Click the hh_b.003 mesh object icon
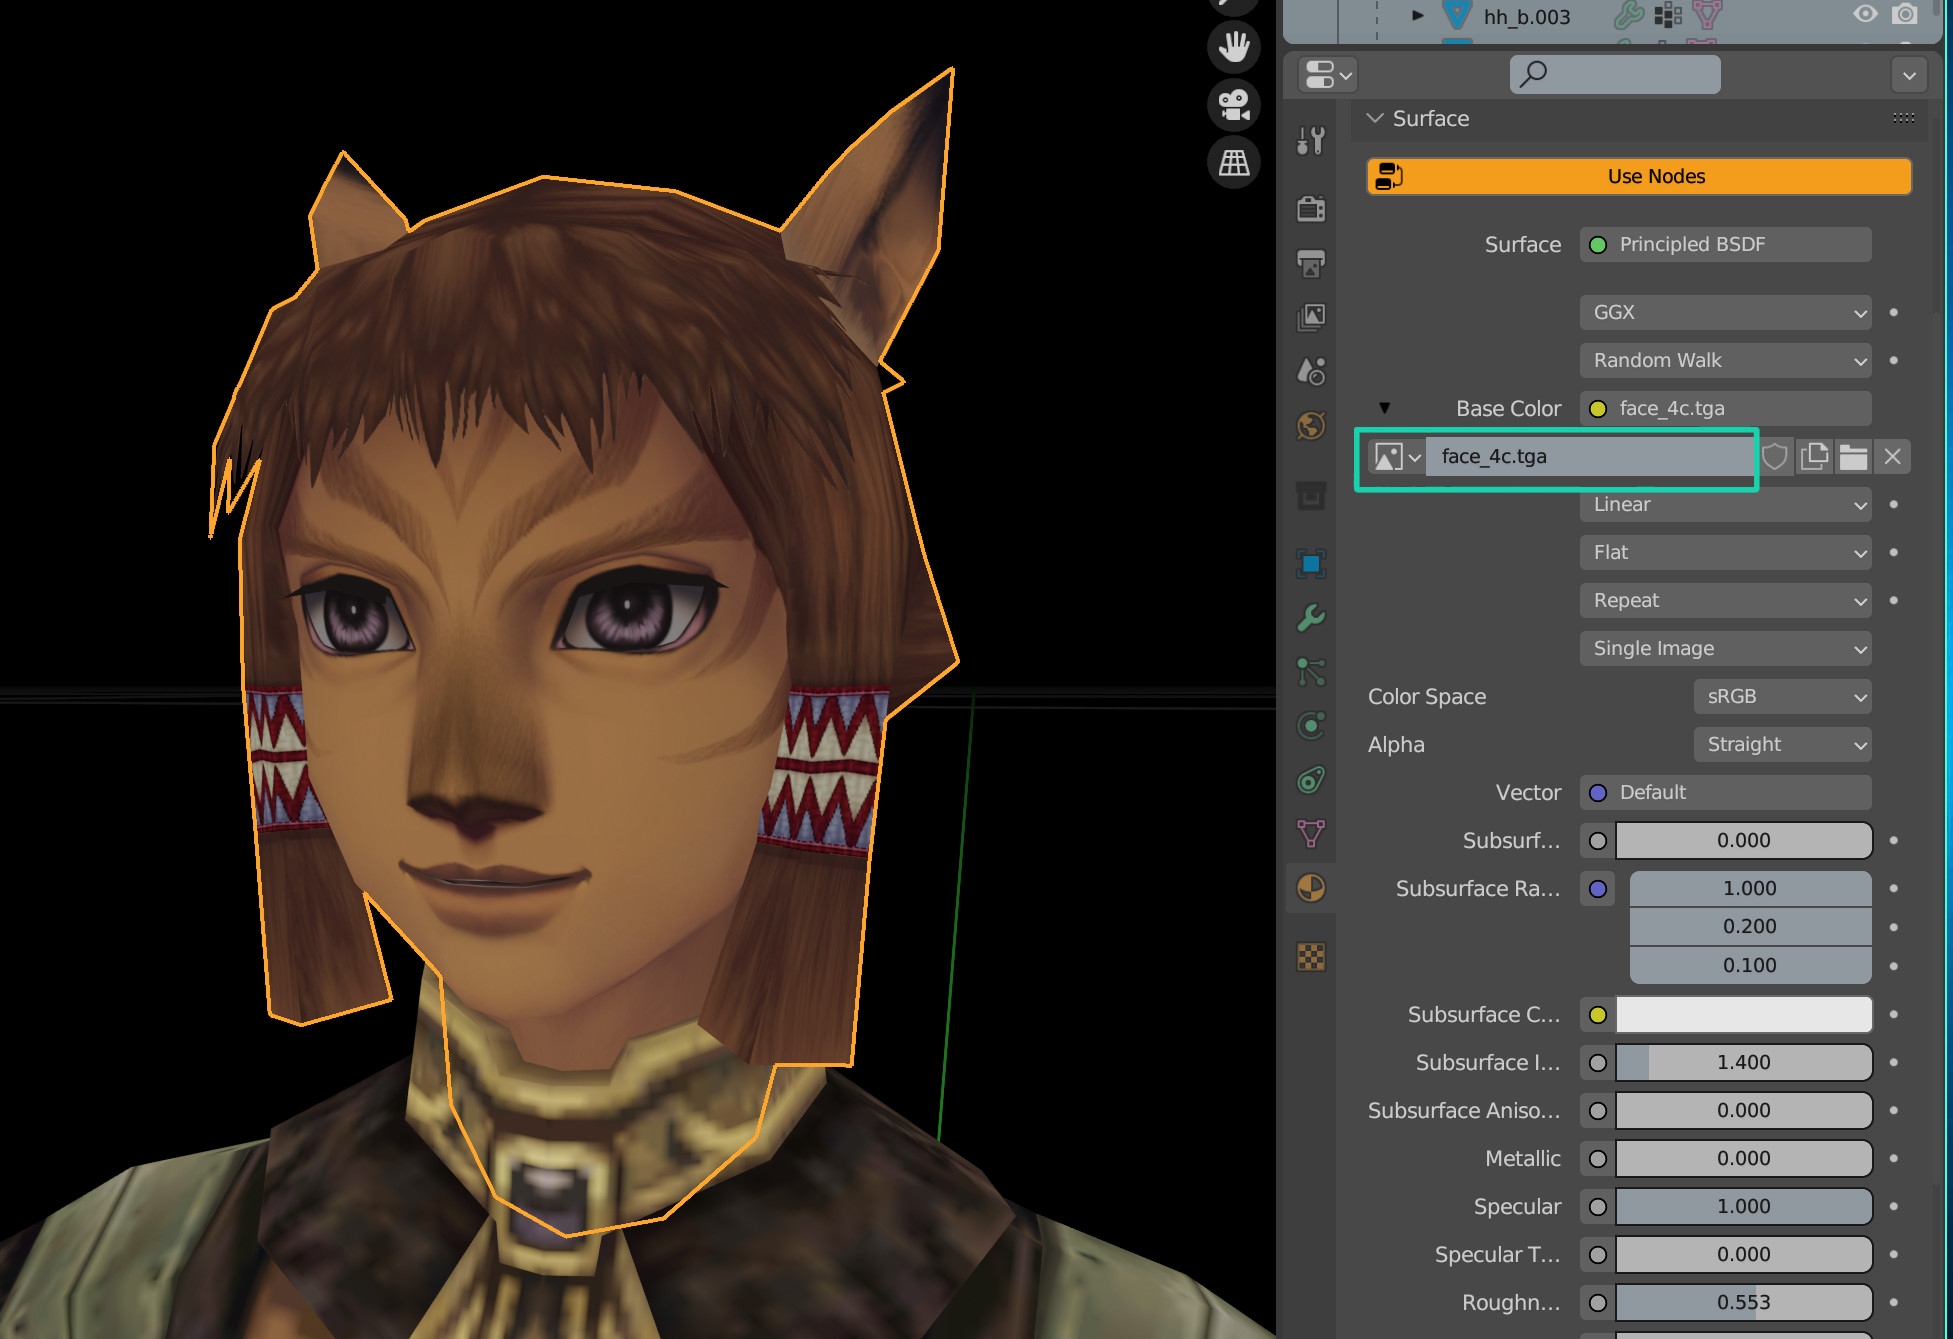Image resolution: width=1953 pixels, height=1339 pixels. click(x=1457, y=16)
